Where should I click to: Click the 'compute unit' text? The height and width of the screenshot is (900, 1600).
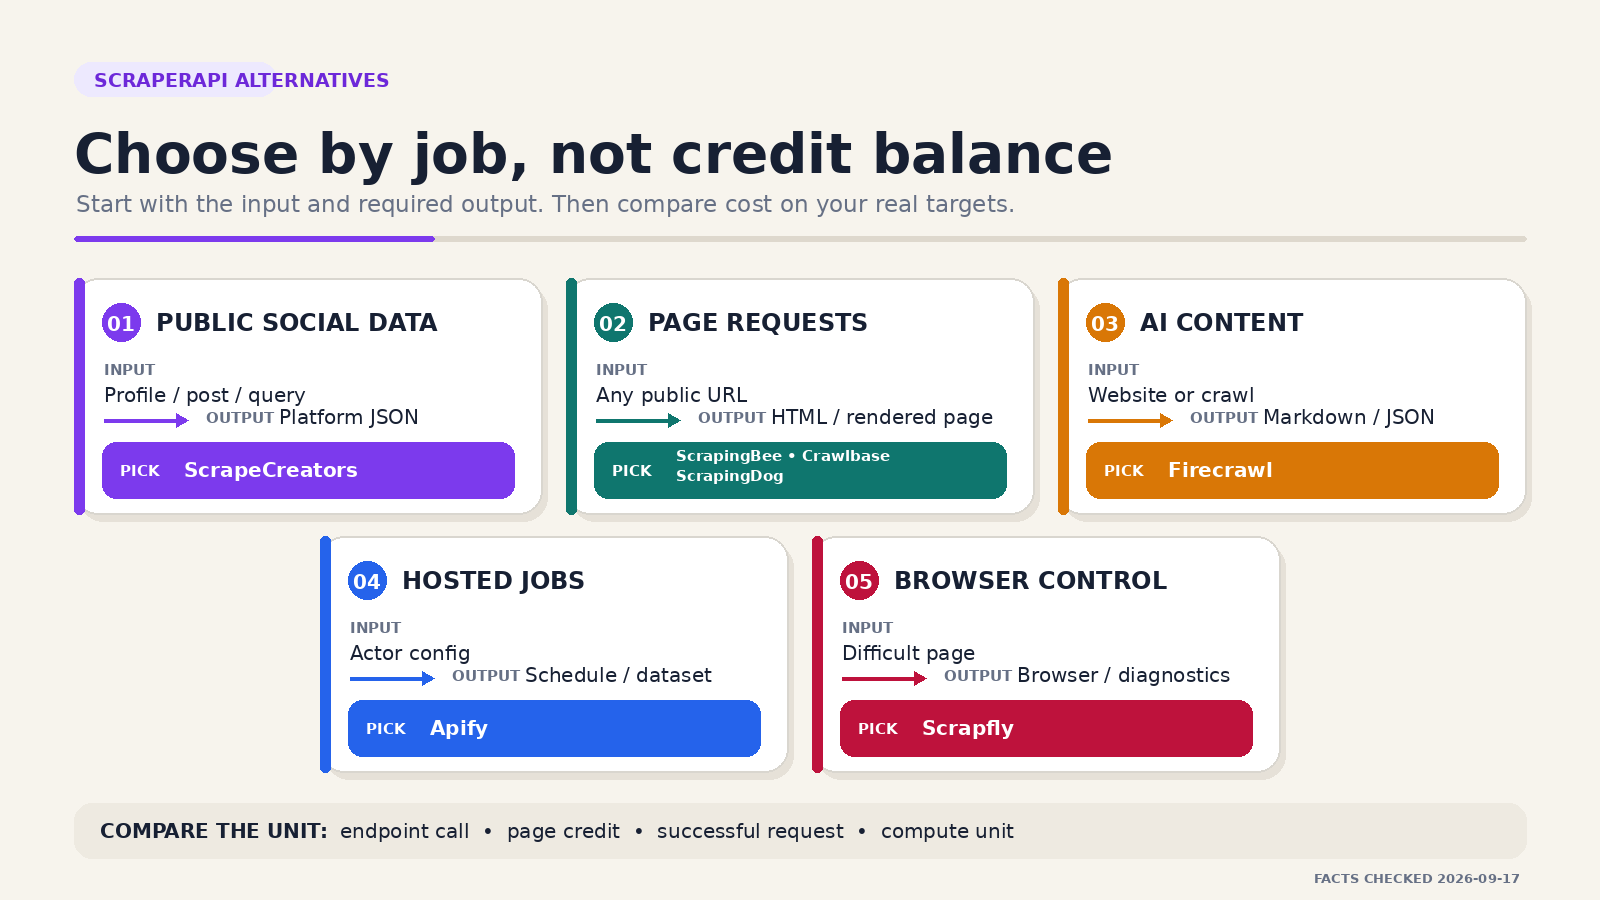(x=947, y=831)
